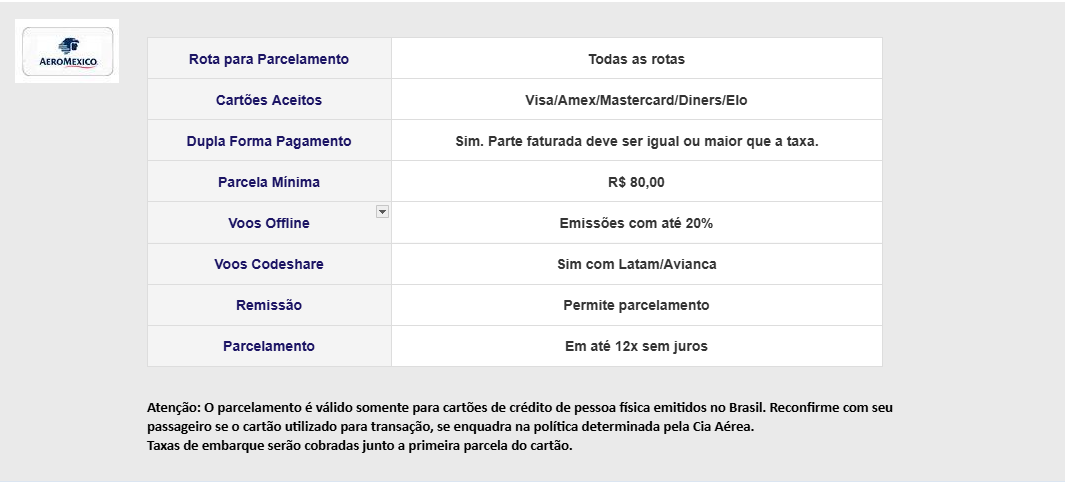1065x482 pixels.
Task: Click the Taxas de embarque note line
Action: point(360,446)
